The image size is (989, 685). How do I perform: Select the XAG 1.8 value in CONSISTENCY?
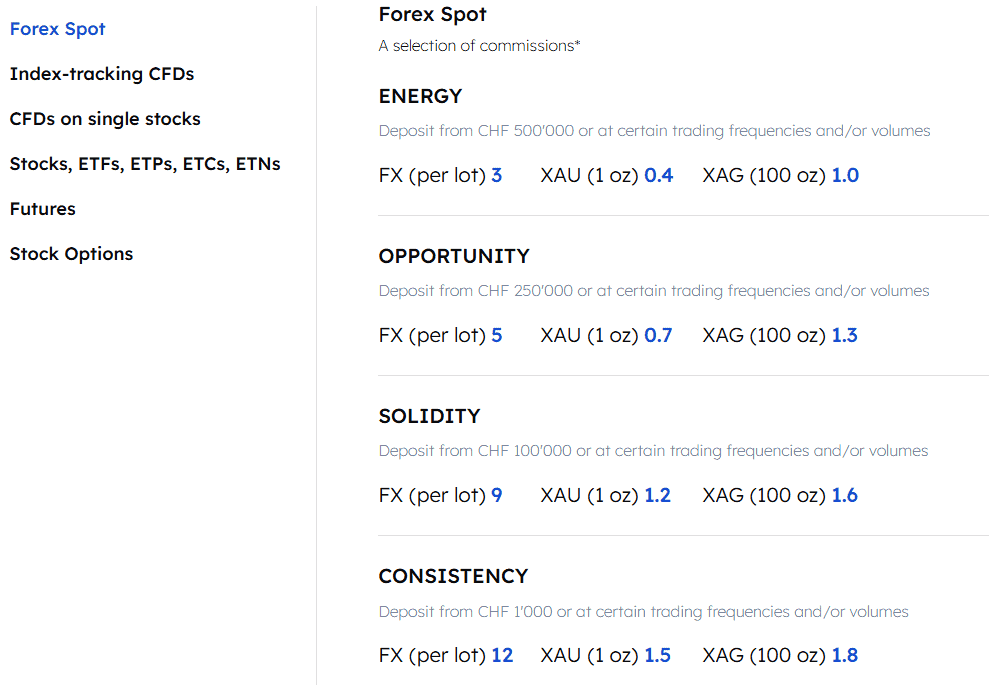pyautogui.click(x=844, y=654)
